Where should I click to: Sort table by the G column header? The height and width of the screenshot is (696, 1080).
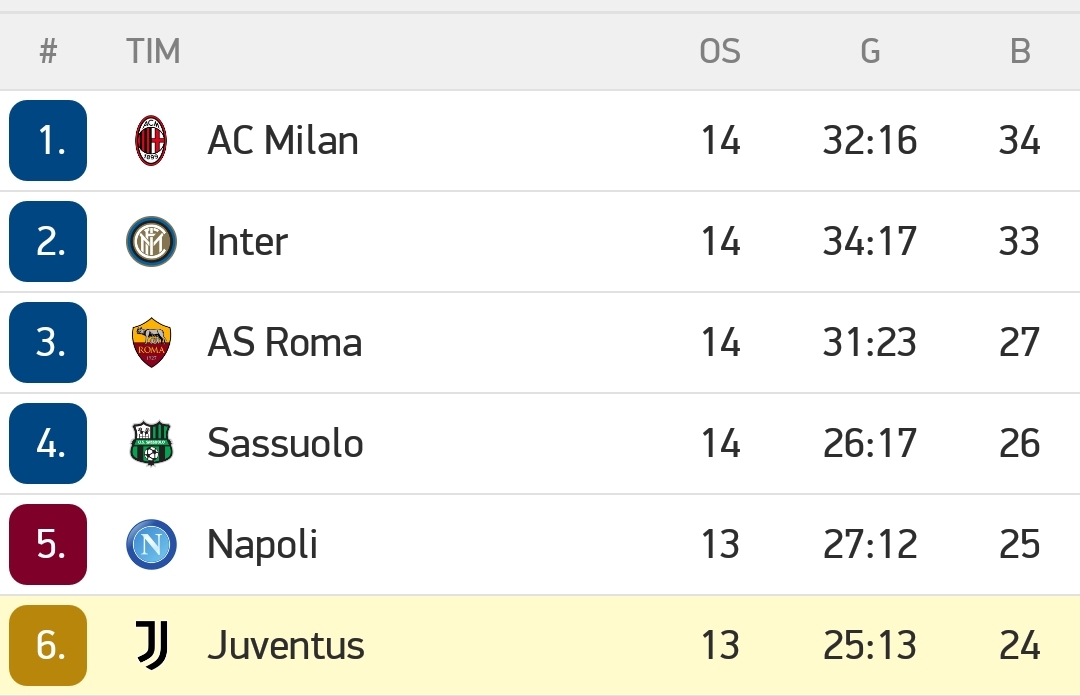[x=870, y=51]
